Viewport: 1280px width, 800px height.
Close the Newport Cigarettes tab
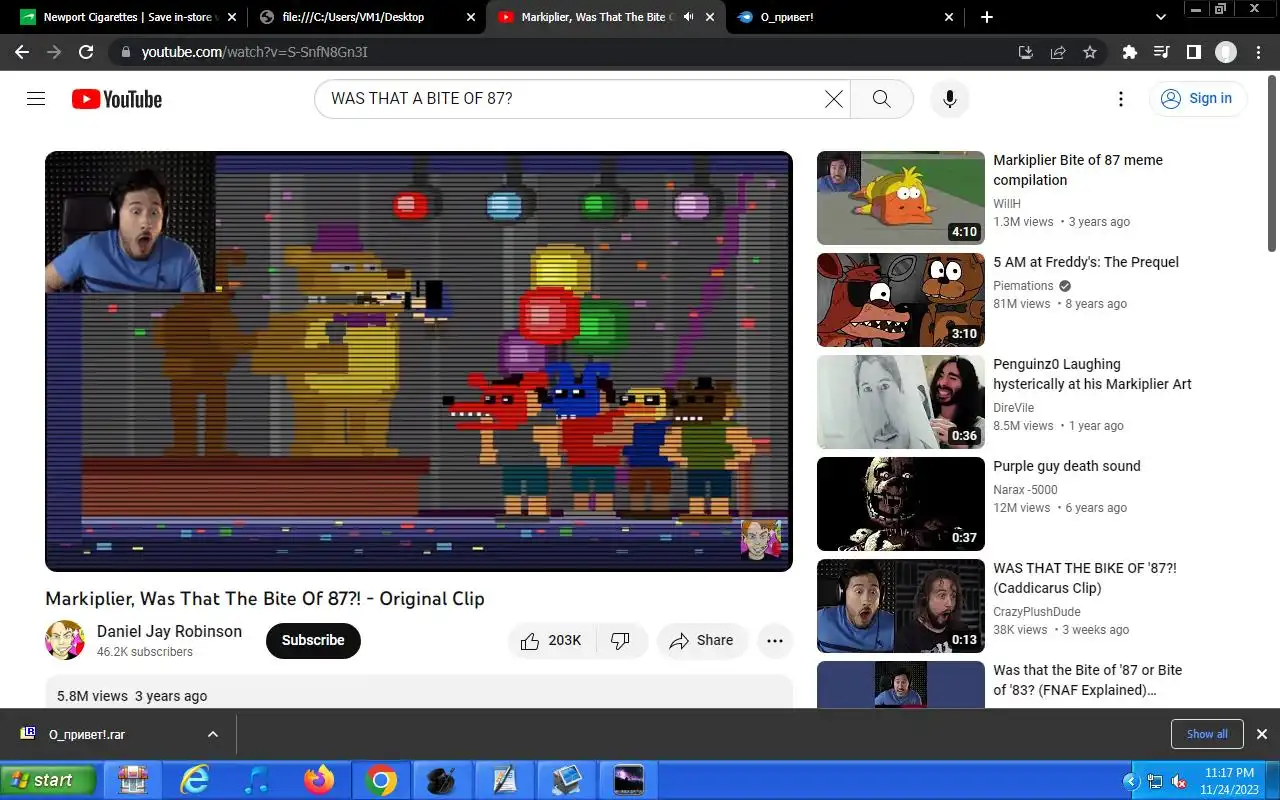tap(232, 17)
